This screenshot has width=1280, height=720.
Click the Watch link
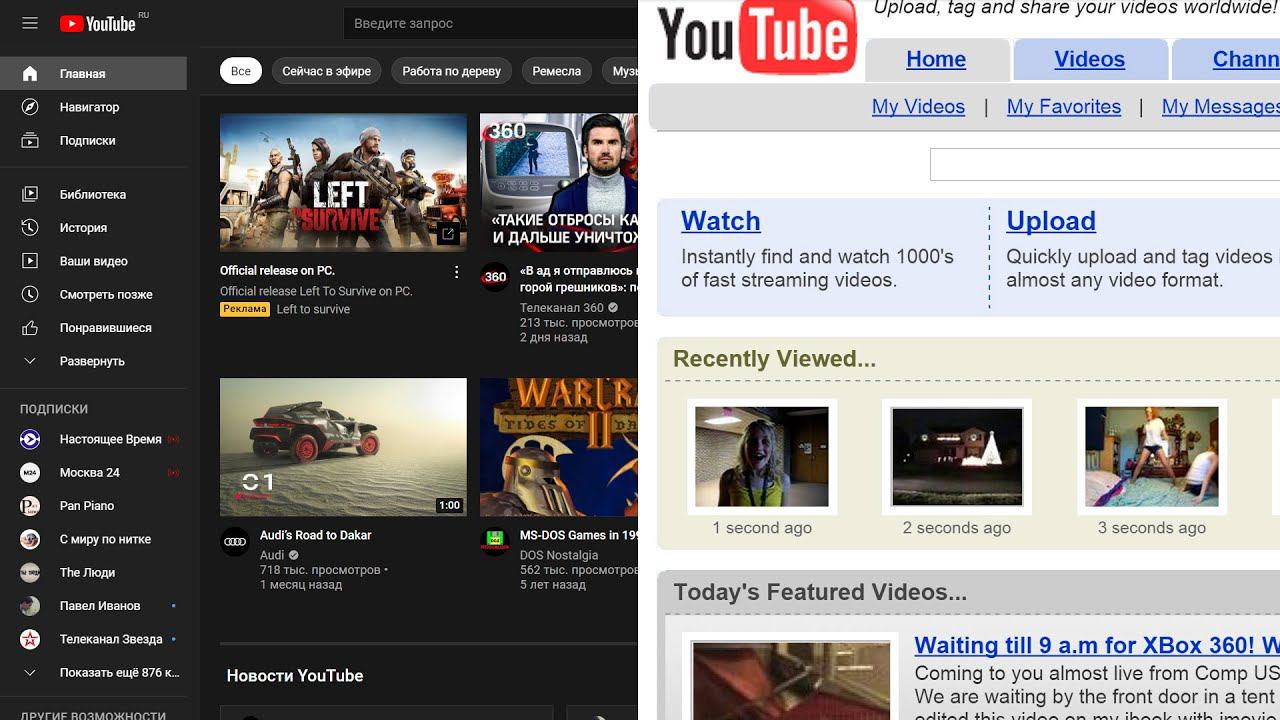coord(721,221)
